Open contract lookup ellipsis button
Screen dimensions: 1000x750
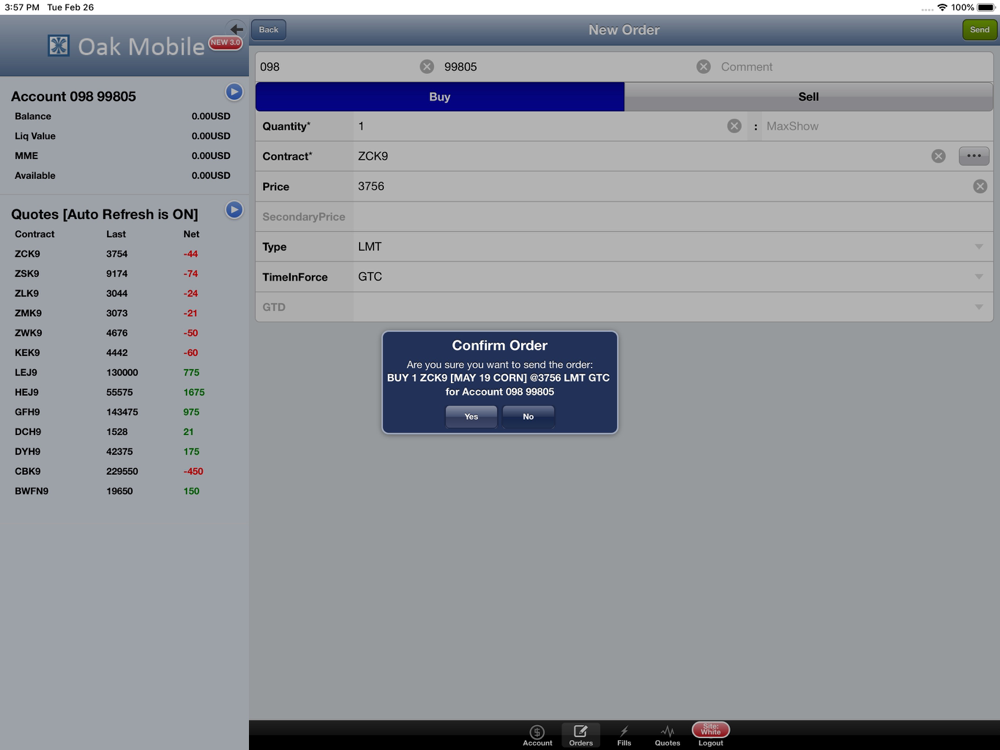tap(973, 156)
